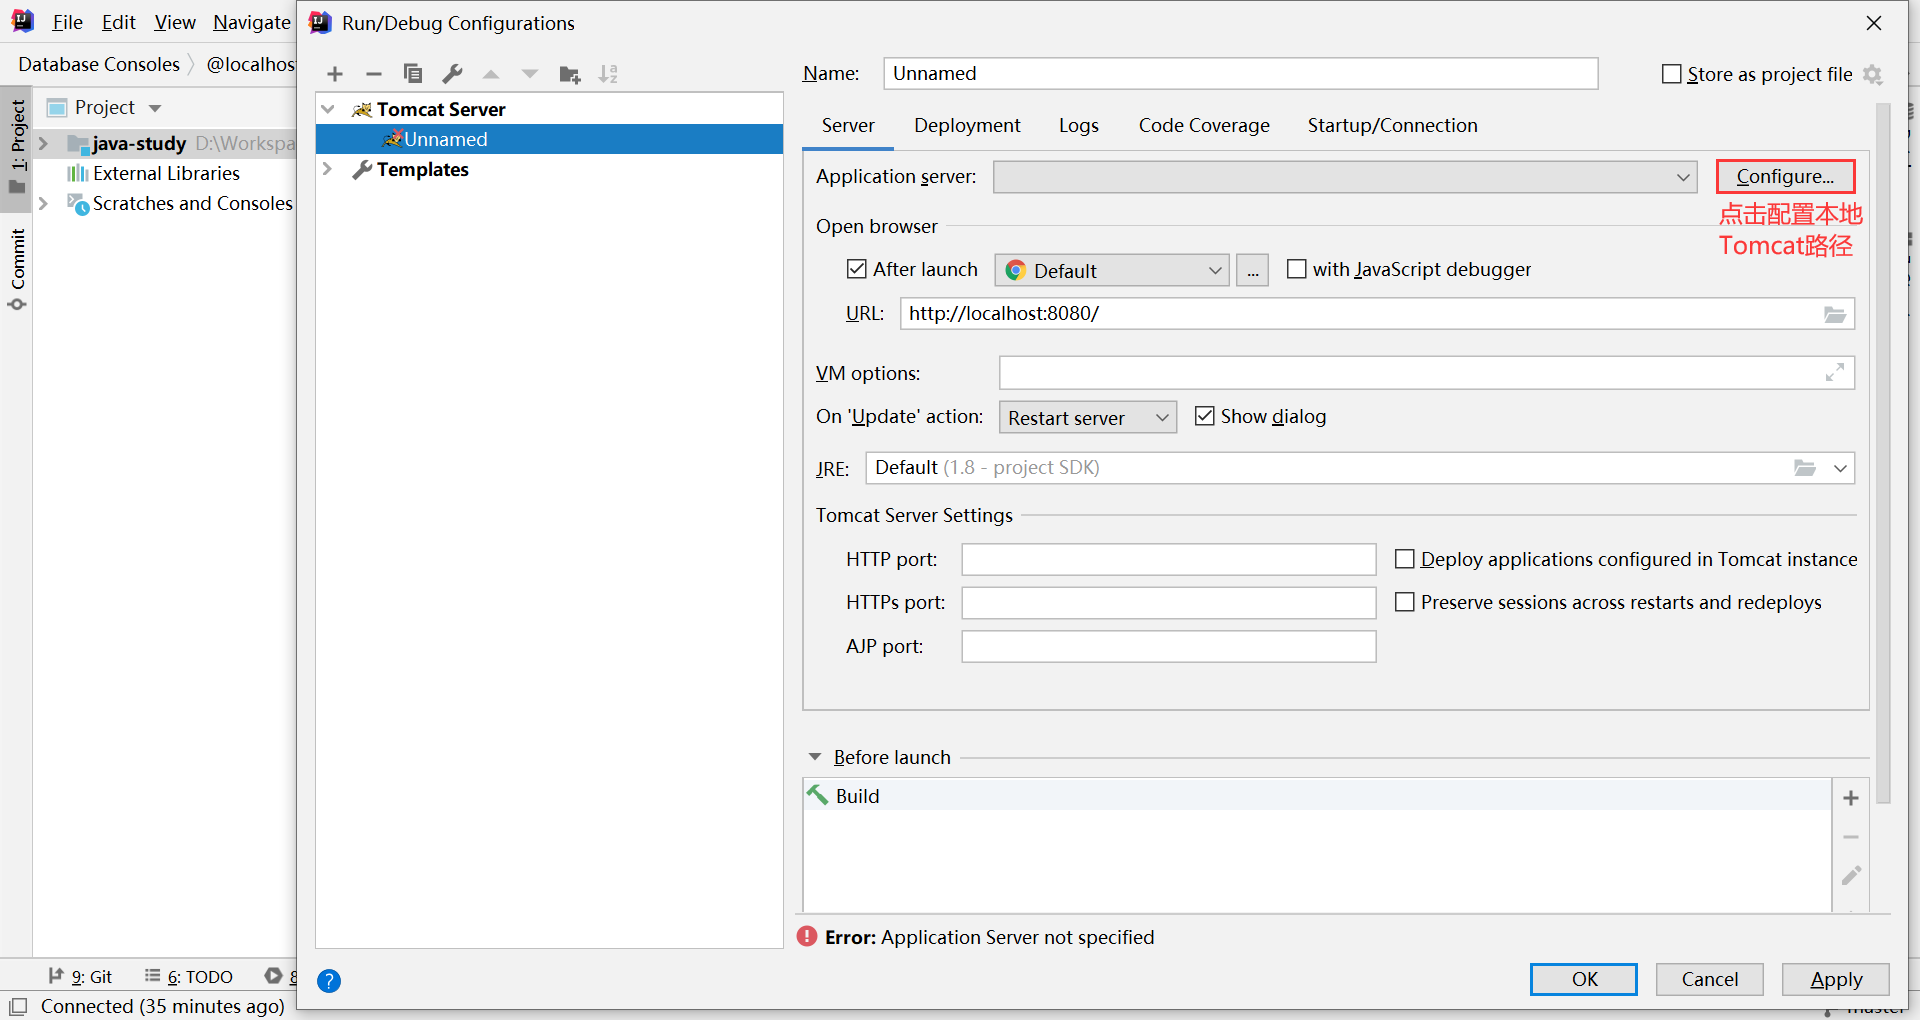
Task: Open Restart server update action dropdown
Action: point(1088,417)
